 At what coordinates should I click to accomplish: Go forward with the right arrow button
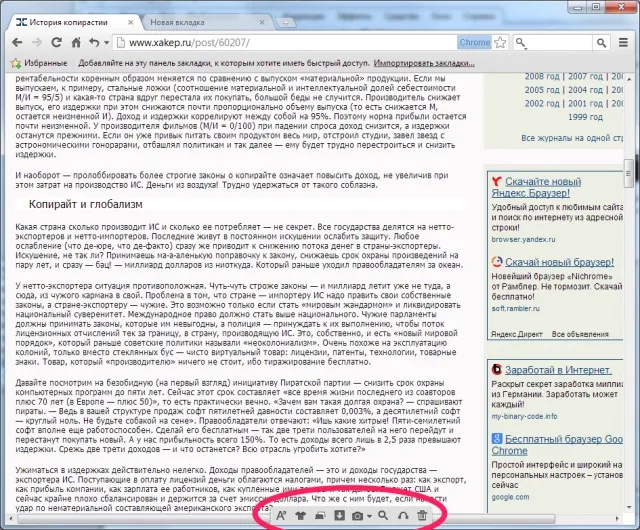click(37, 42)
